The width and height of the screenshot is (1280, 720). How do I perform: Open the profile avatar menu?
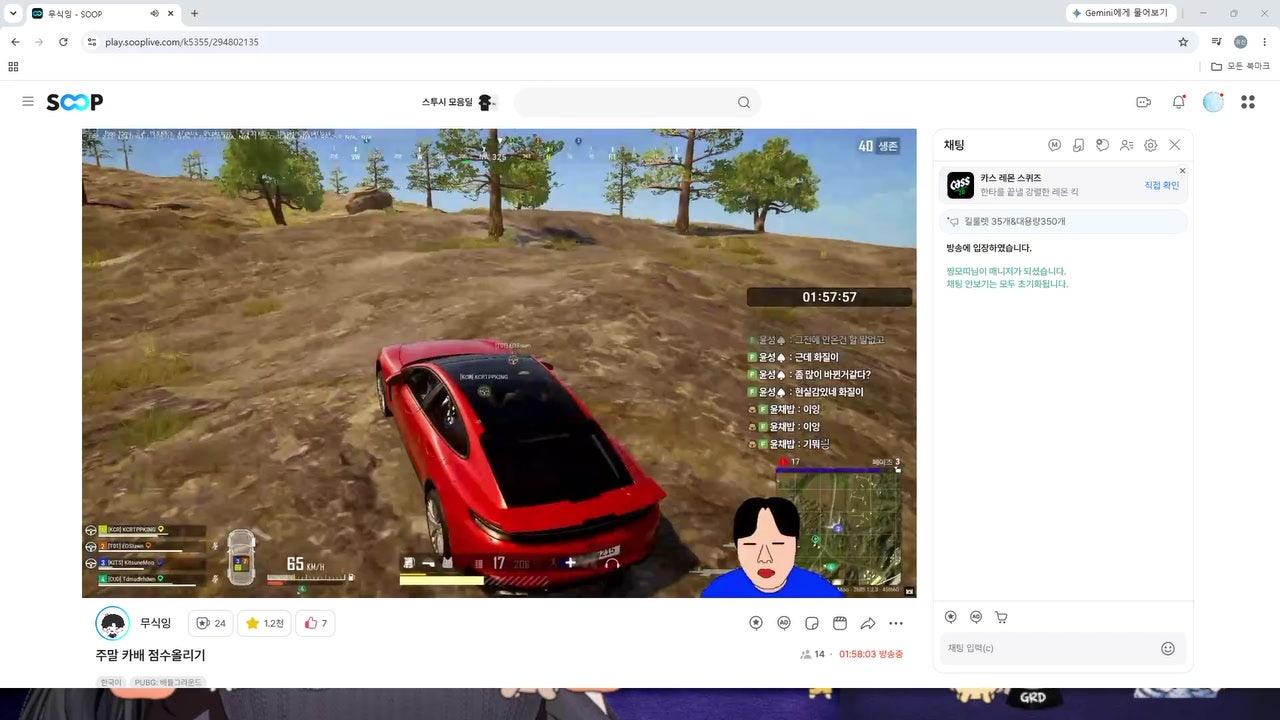click(x=1213, y=102)
